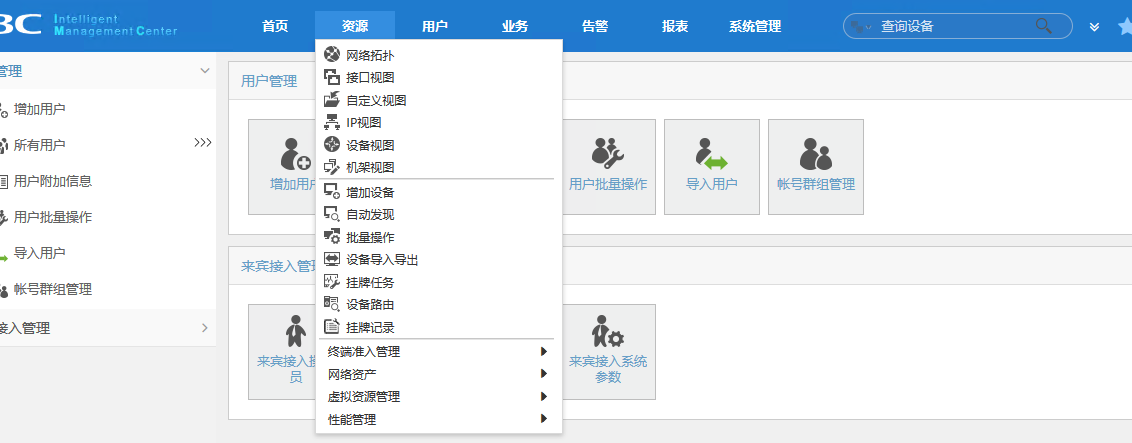Click the Intelligent Management Center logo
Screen dimensions: 1132x443
[x=116, y=25]
